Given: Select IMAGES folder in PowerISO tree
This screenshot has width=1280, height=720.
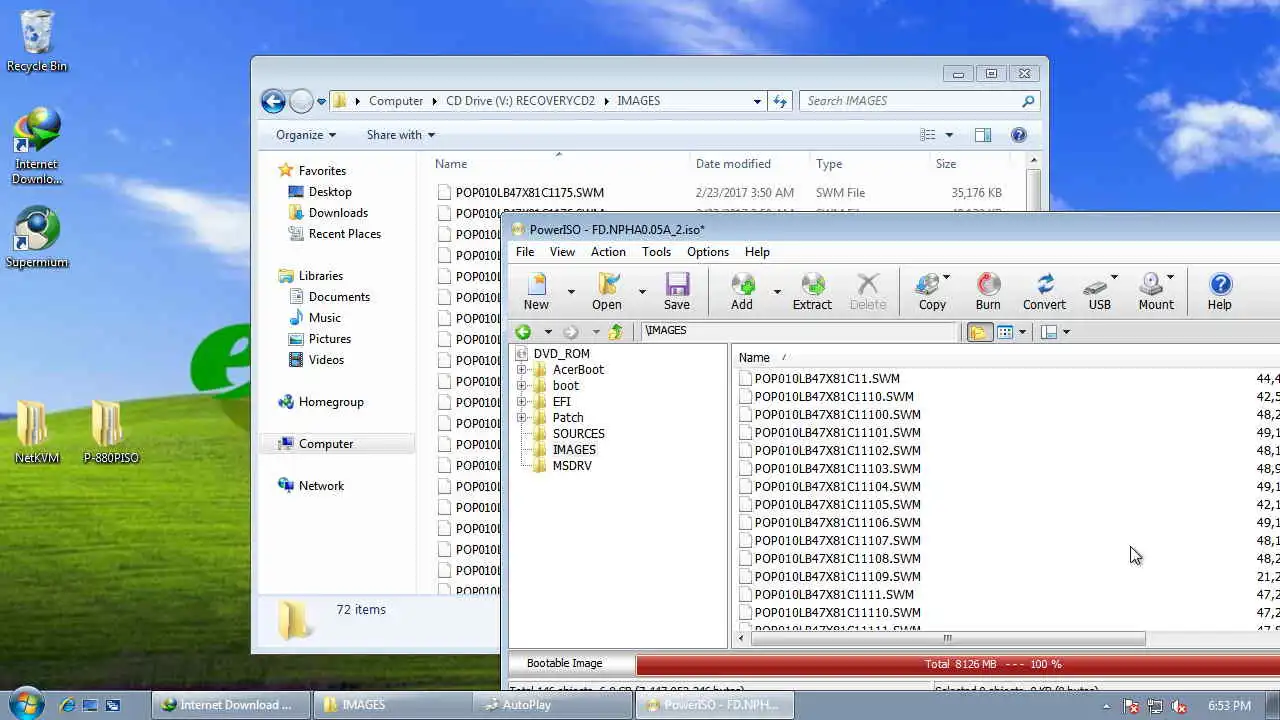Looking at the screenshot, I should pos(574,450).
